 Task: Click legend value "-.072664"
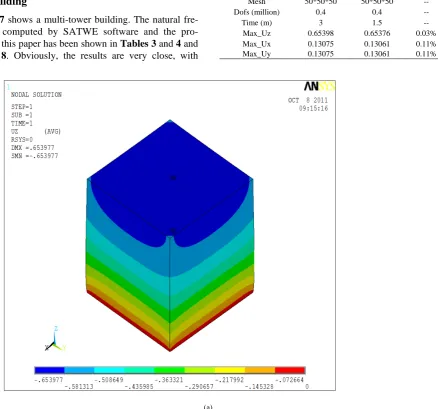coord(289,380)
